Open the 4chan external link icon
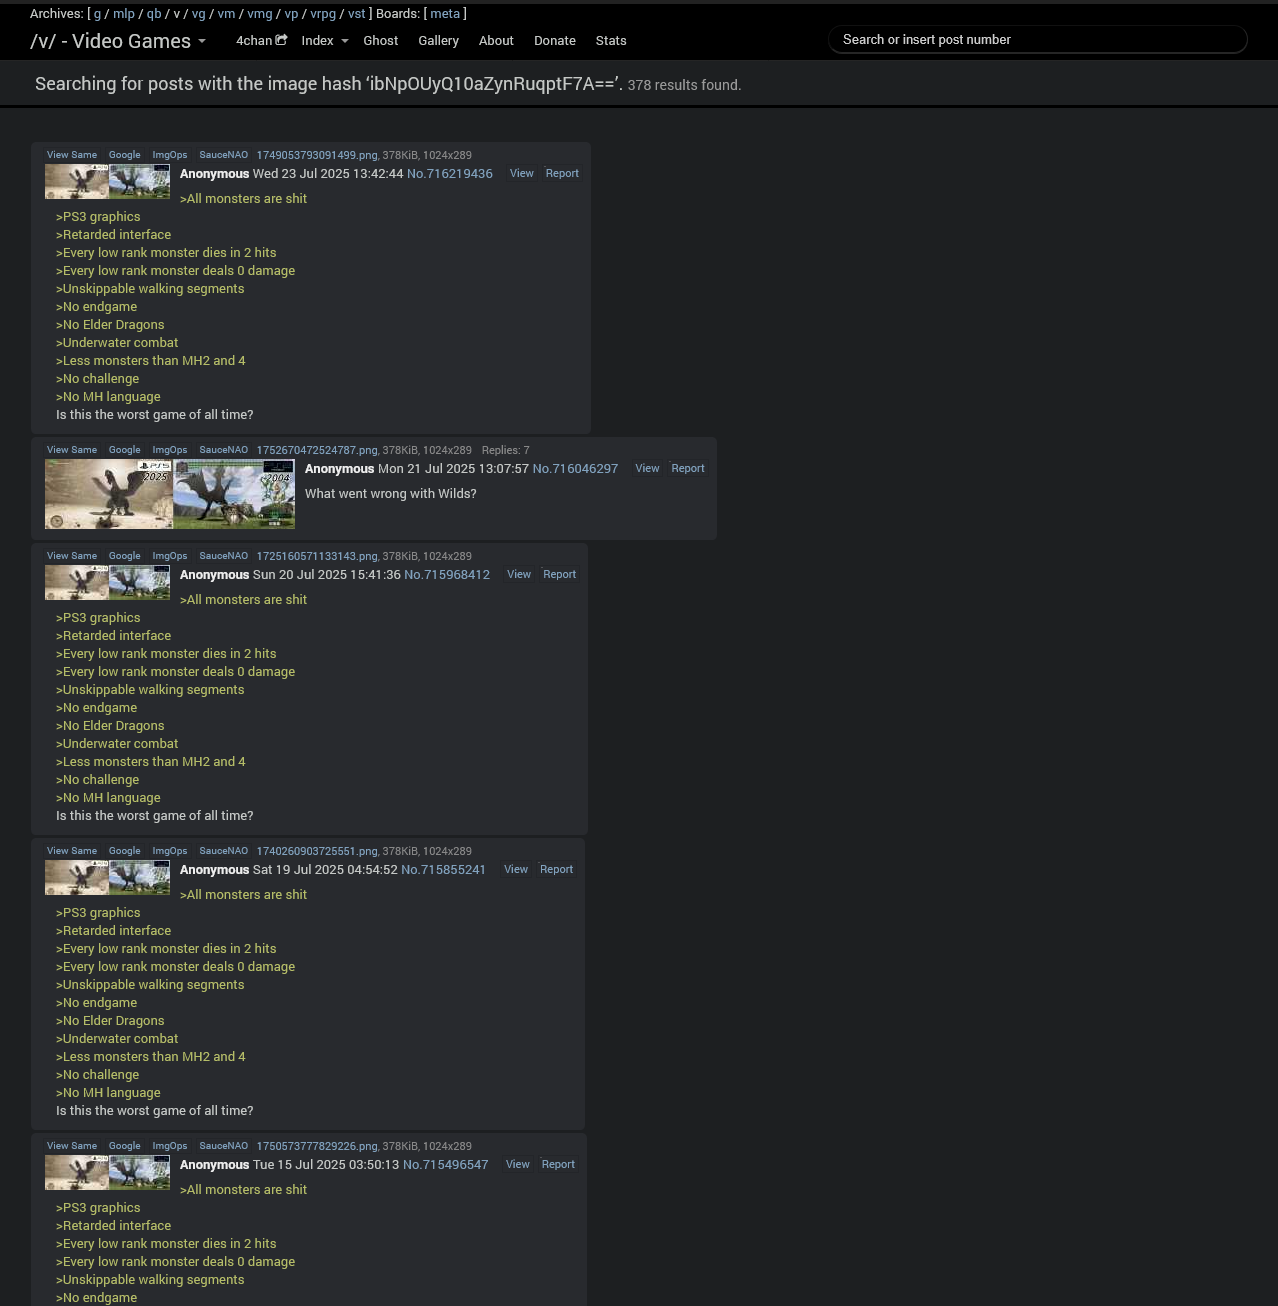 [x=281, y=40]
